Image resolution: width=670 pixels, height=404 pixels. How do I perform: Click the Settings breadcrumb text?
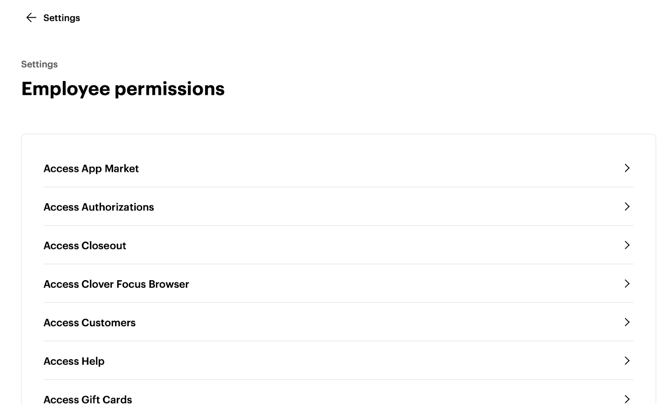point(39,64)
